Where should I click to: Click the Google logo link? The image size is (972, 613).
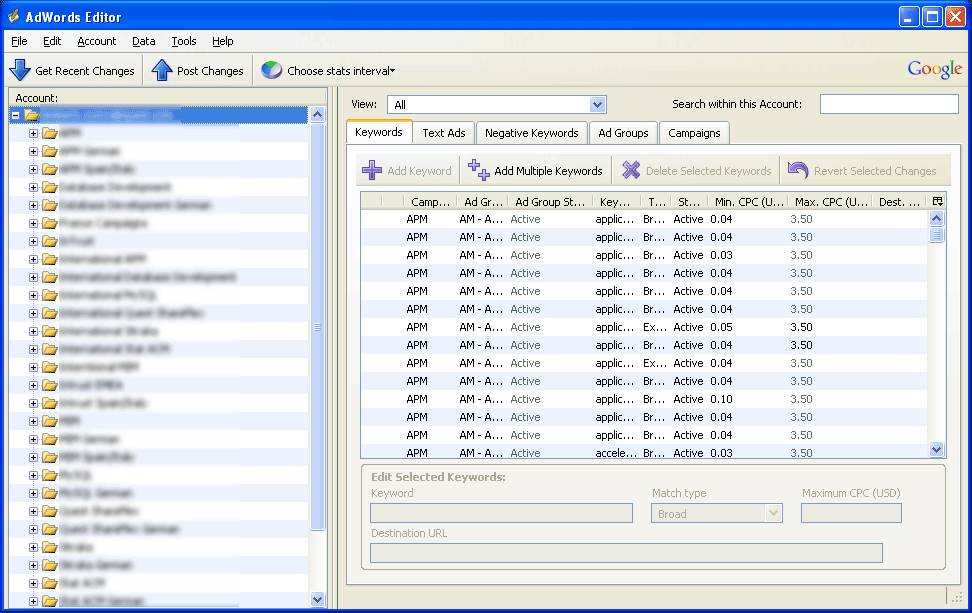tap(933, 69)
